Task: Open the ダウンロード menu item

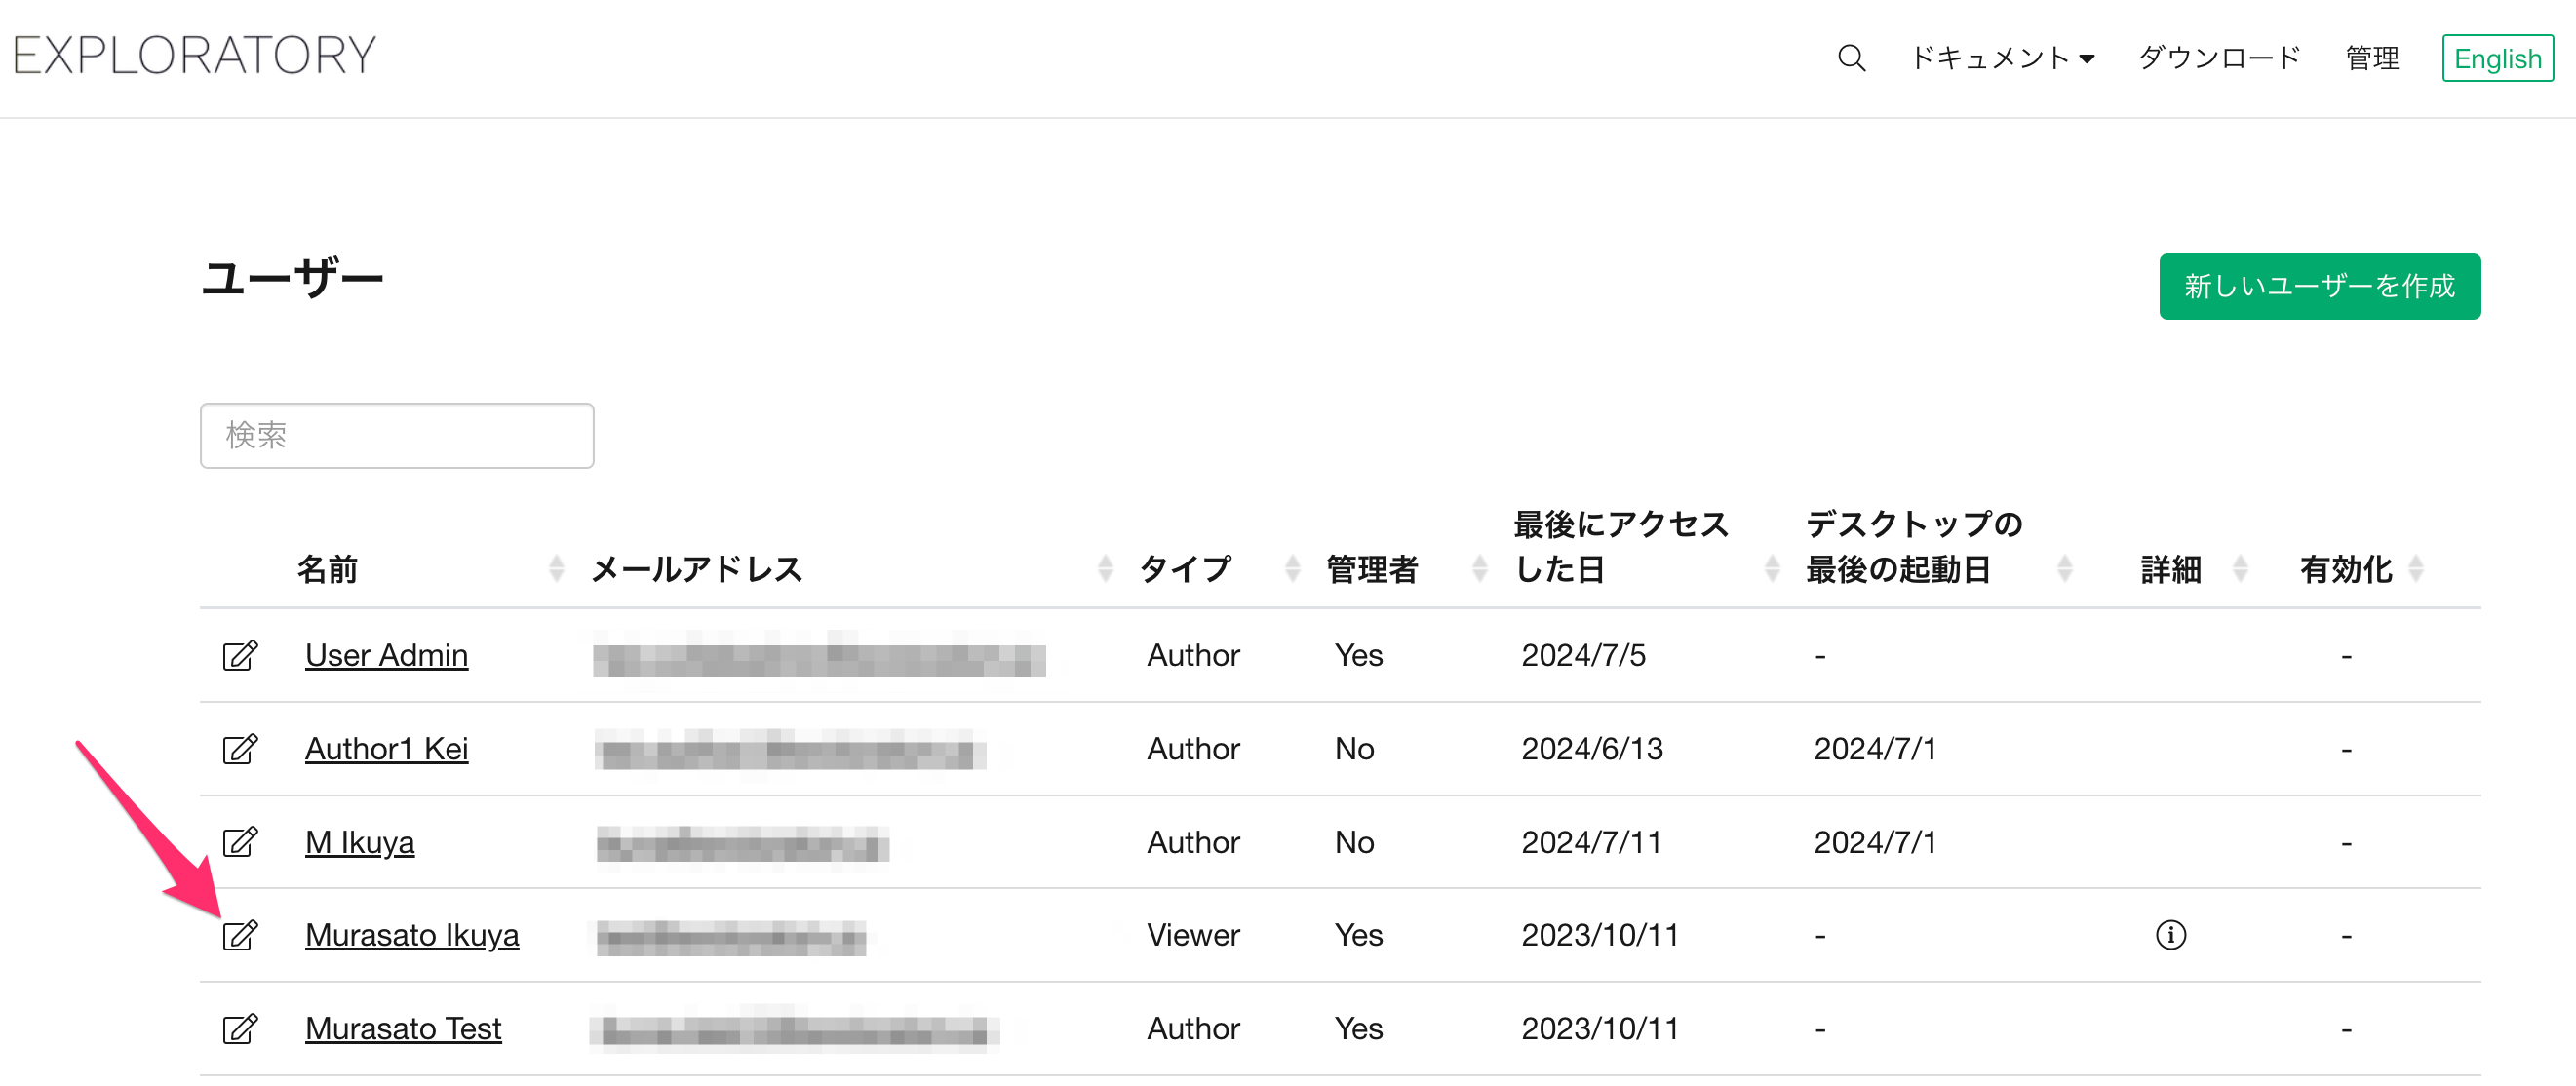Action: pos(2219,58)
